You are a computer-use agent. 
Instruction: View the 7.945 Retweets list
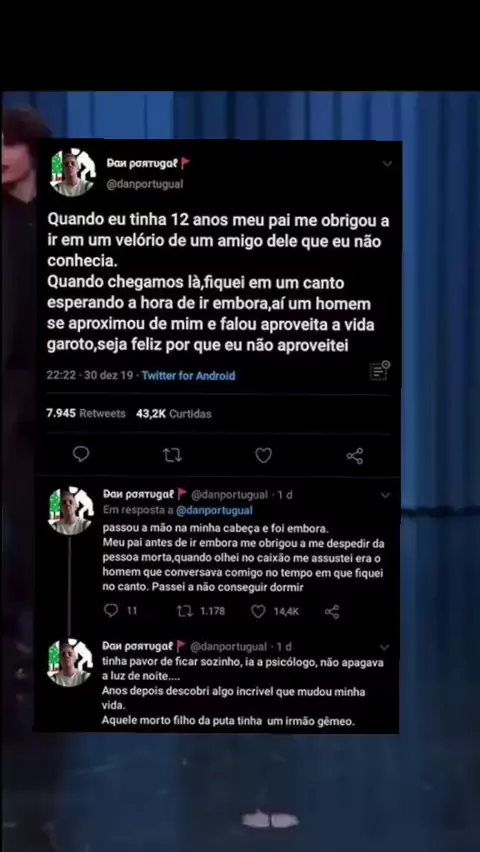[86, 414]
